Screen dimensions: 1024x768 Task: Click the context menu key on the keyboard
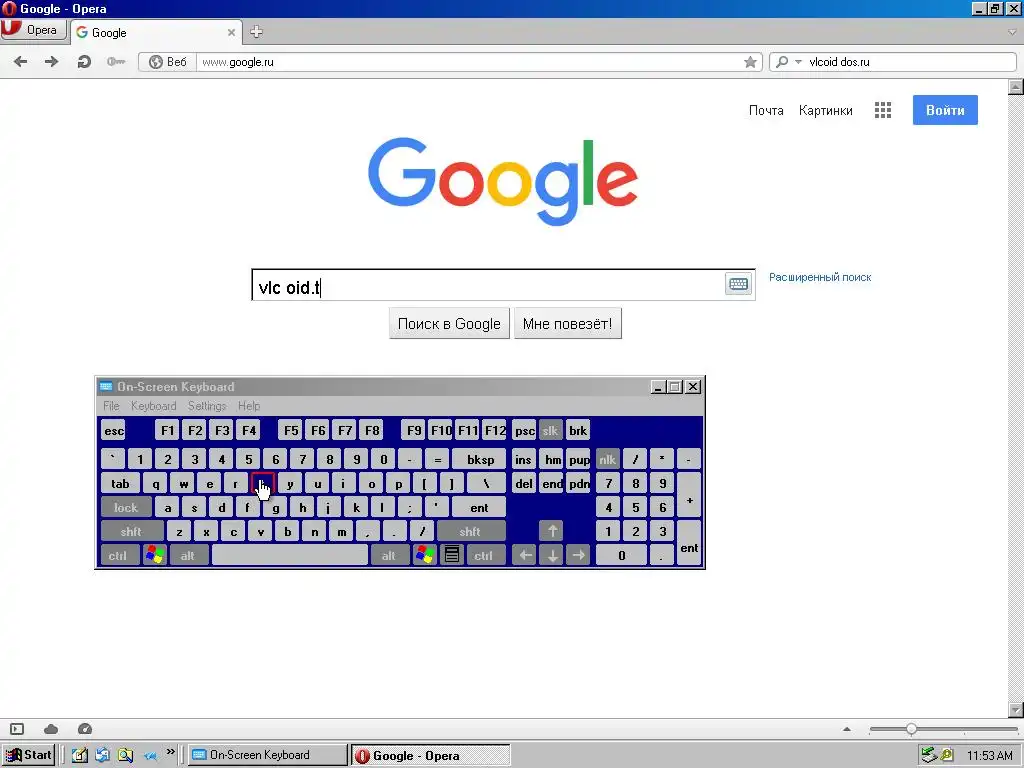pos(452,556)
